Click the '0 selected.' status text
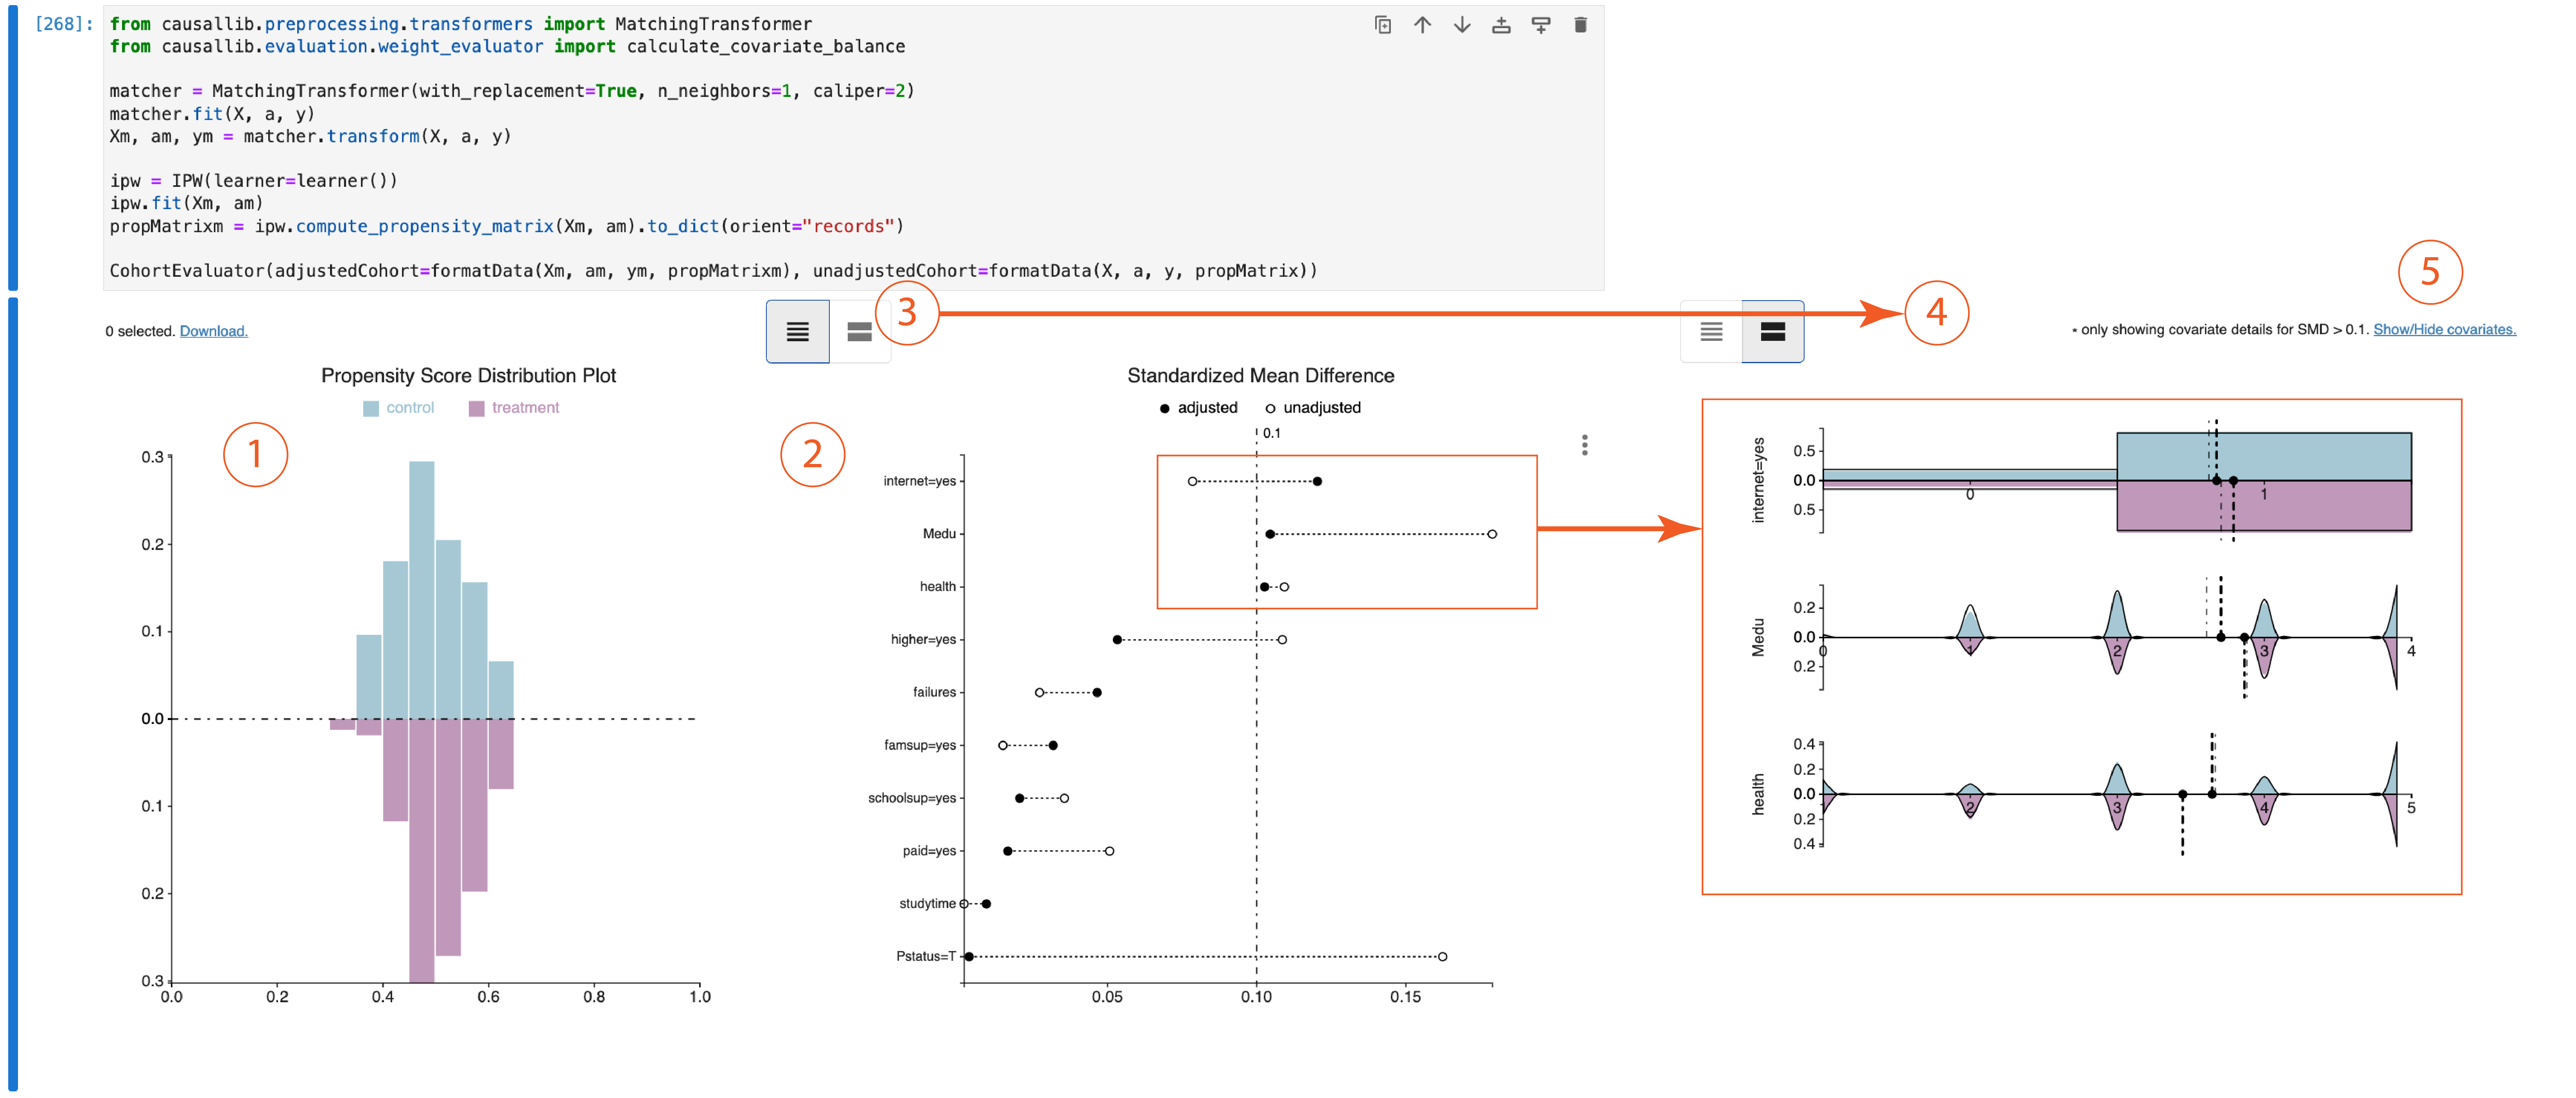2576x1098 pixels. point(140,331)
